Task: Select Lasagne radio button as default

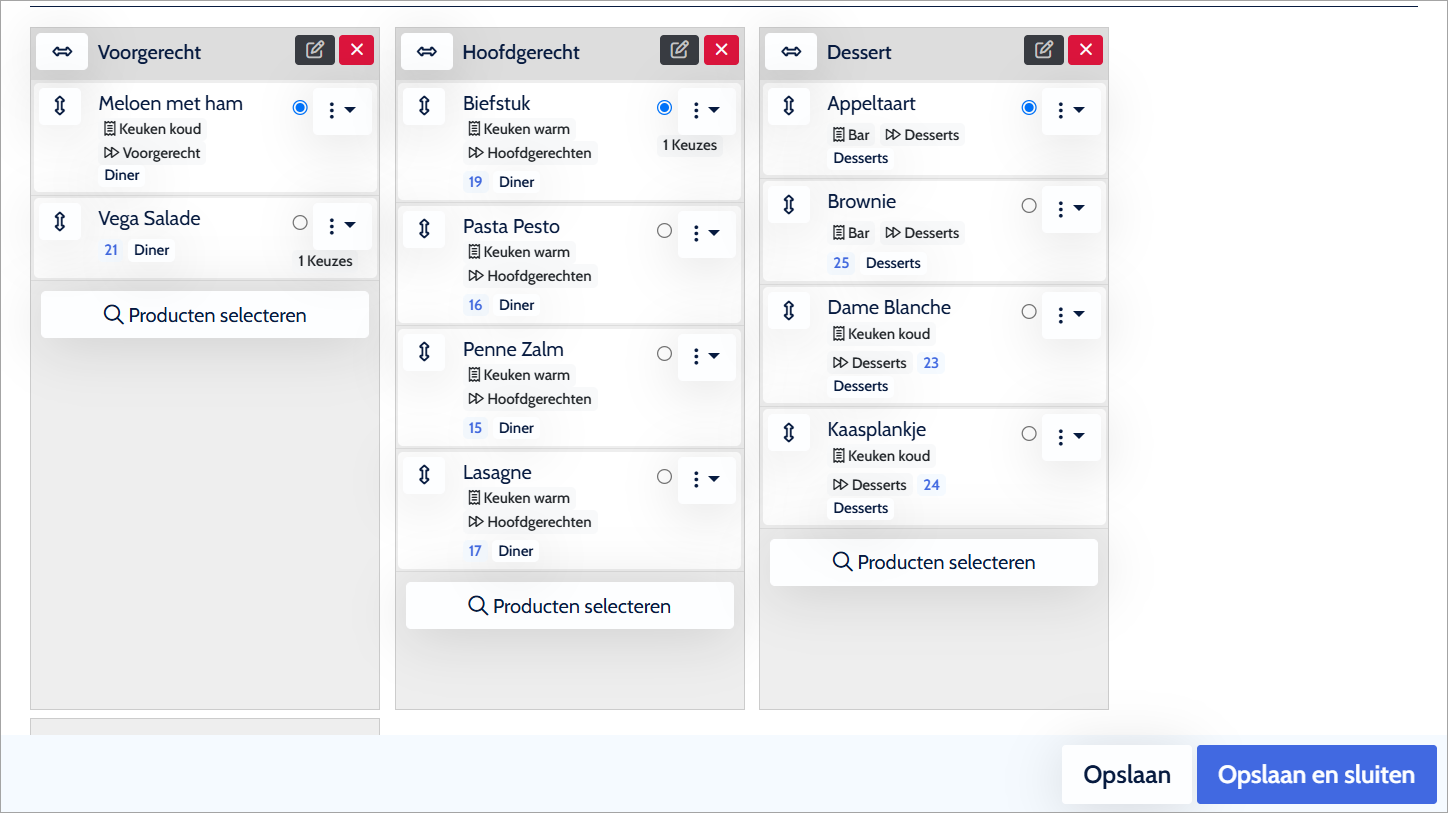Action: pos(664,477)
